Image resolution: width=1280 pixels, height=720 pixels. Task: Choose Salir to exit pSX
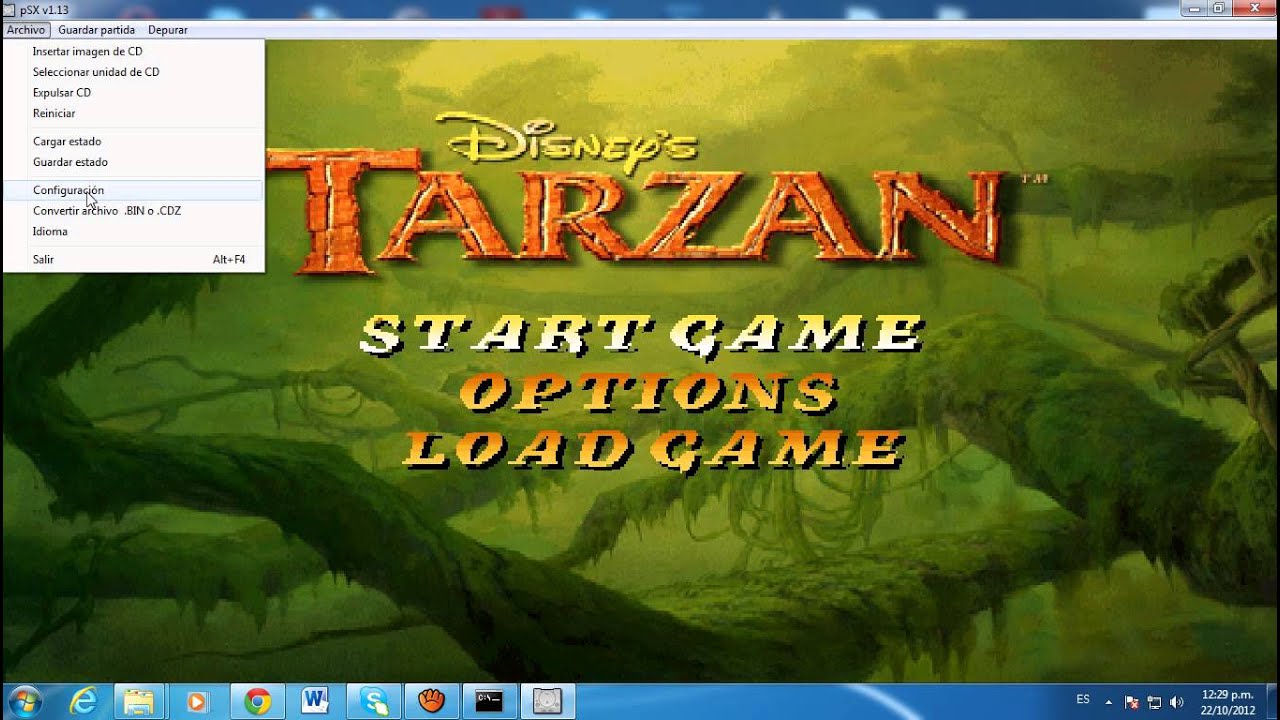point(133,259)
